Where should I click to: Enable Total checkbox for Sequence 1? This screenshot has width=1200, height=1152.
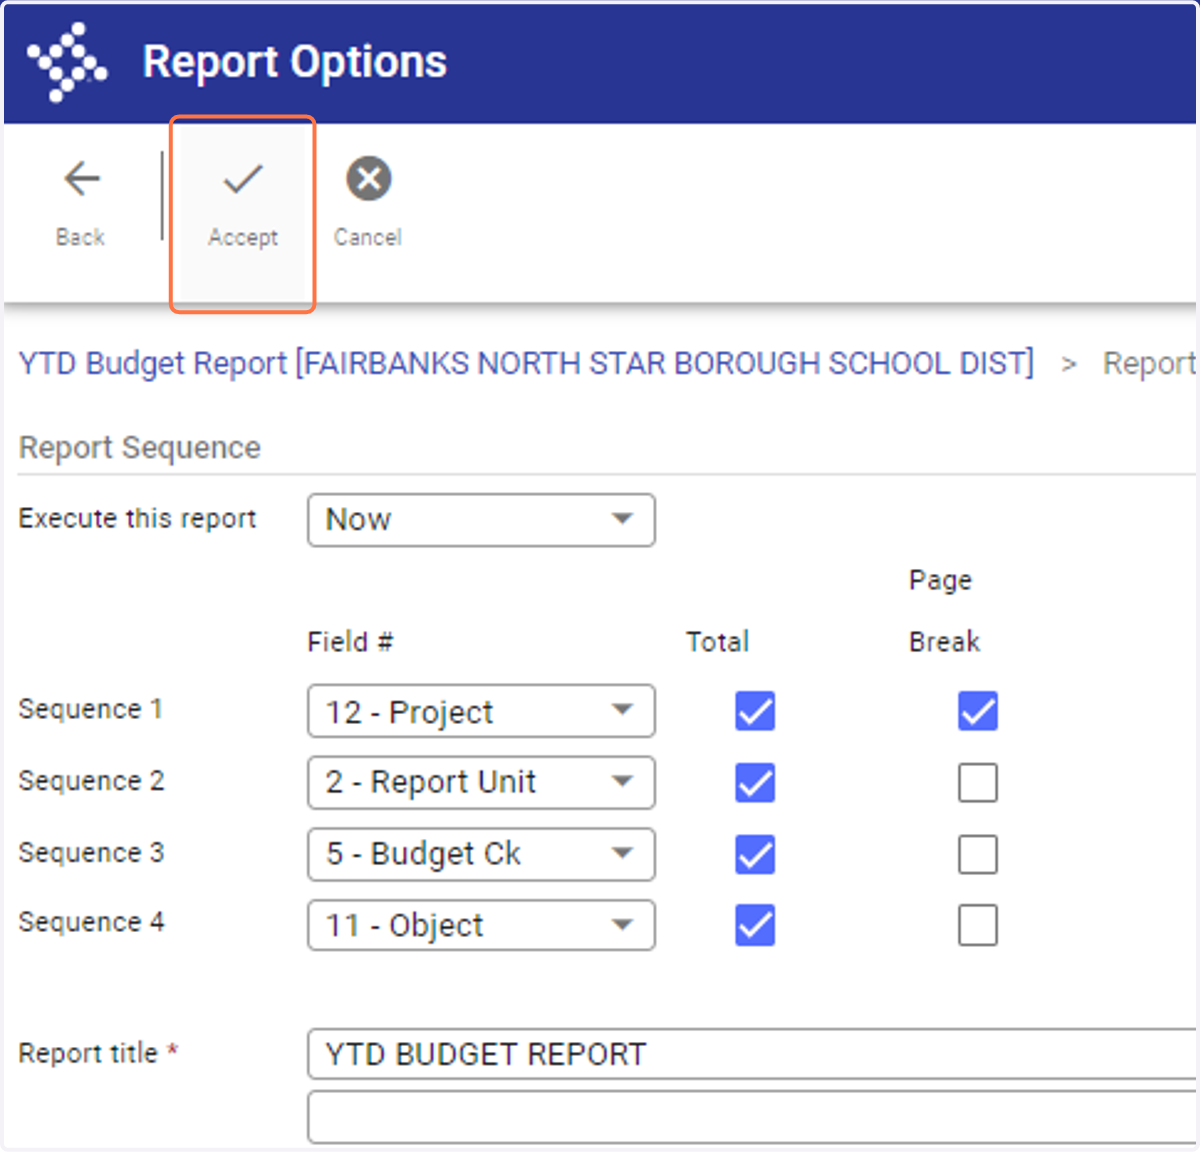755,712
